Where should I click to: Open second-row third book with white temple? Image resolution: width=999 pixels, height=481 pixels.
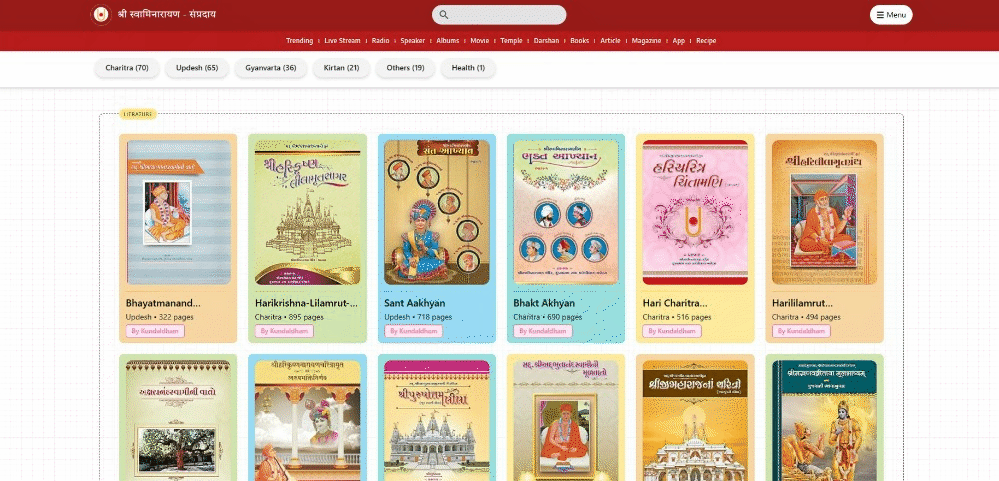click(x=436, y=420)
